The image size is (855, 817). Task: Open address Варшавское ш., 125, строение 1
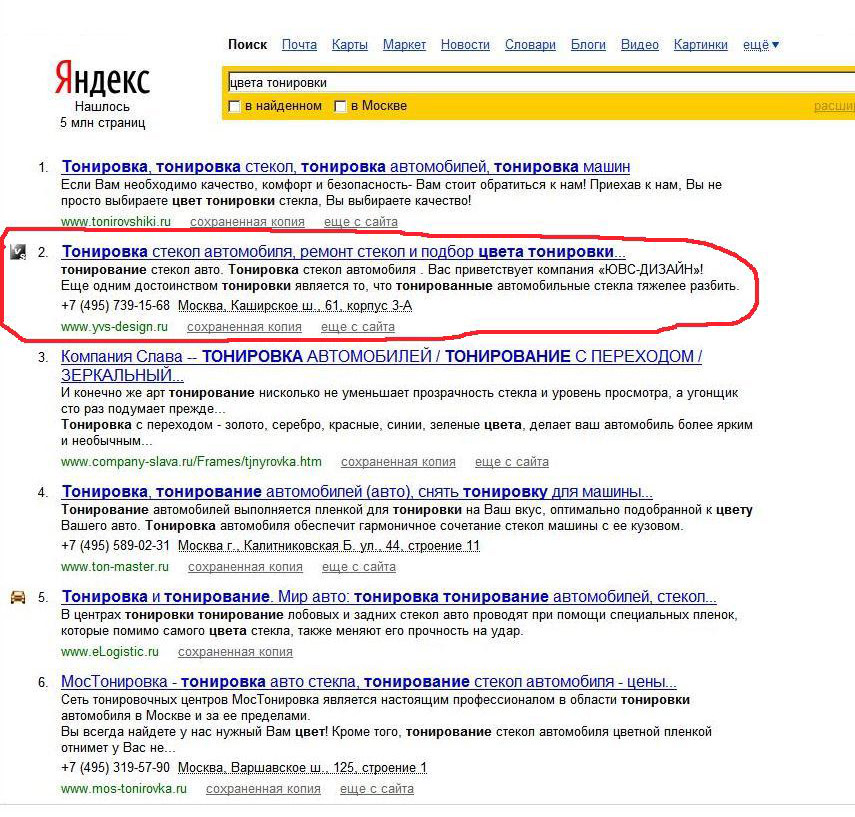[x=302, y=768]
